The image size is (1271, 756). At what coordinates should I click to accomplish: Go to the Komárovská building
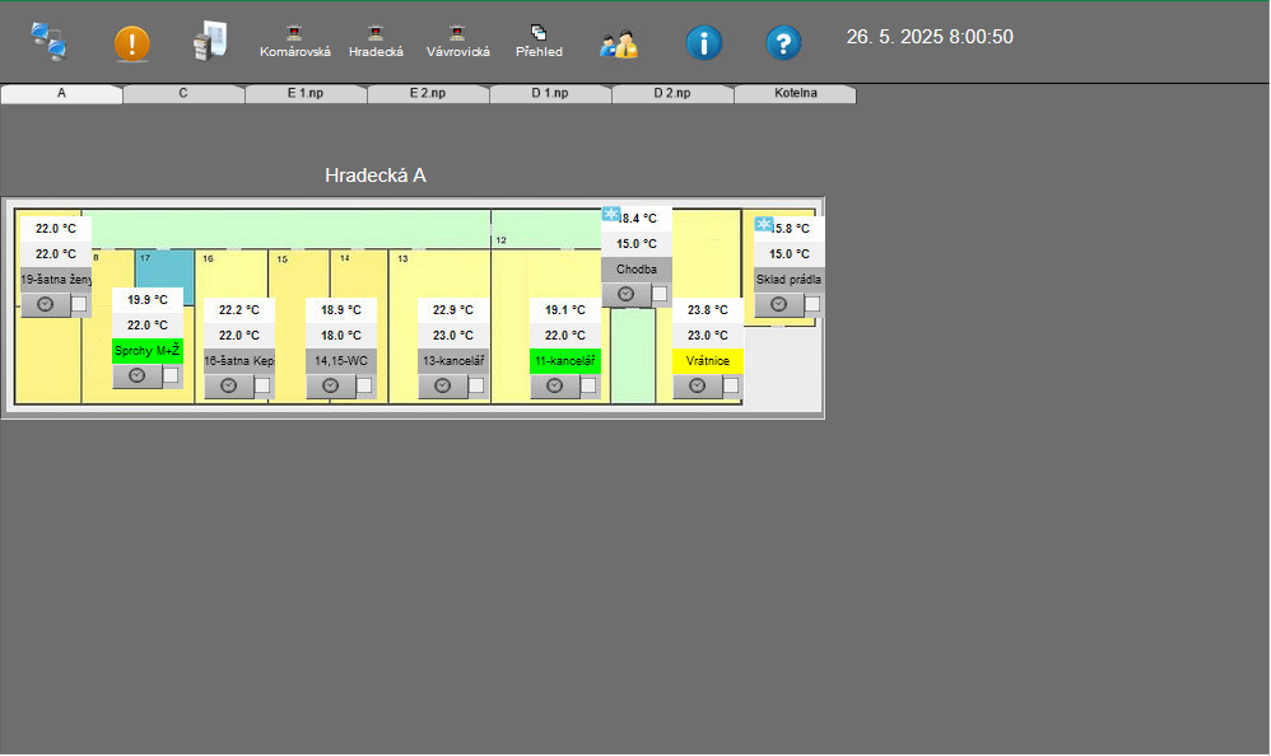(x=295, y=43)
